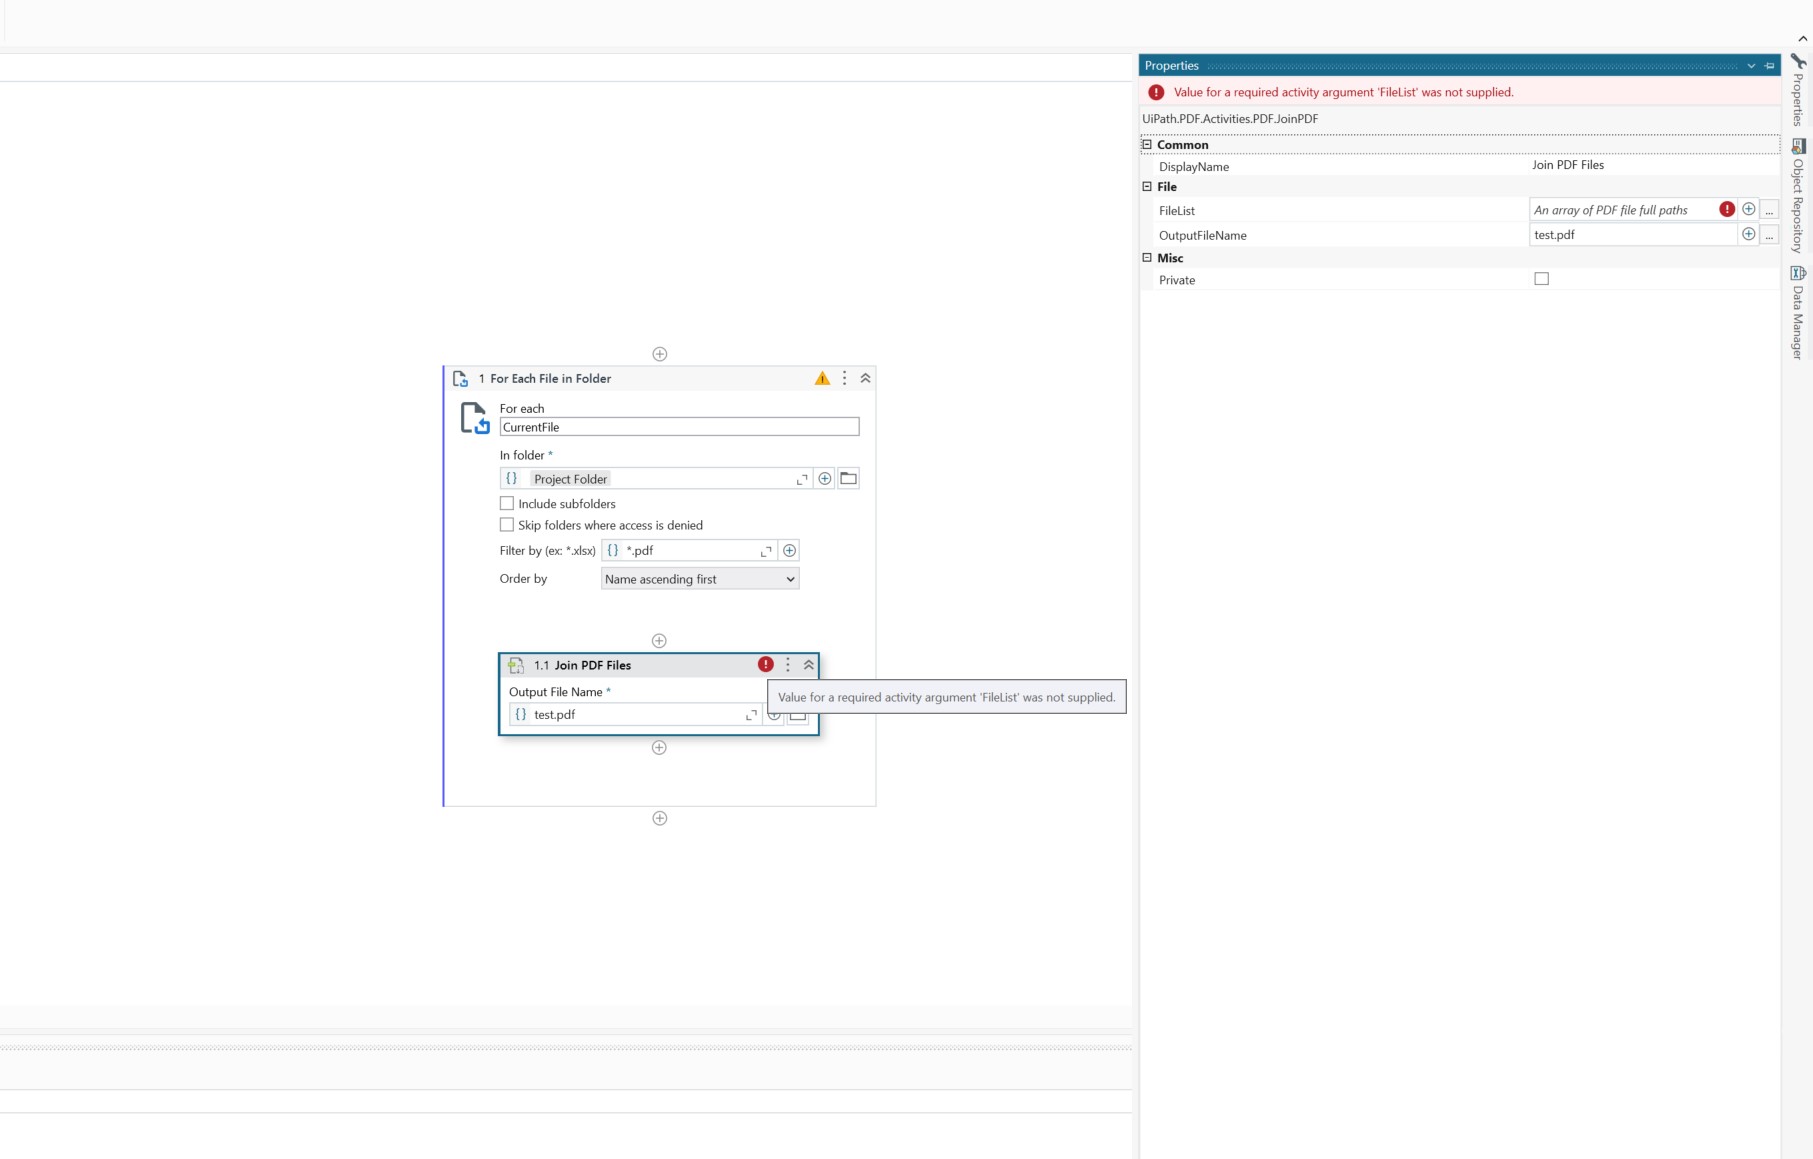Click the Join PDF Files activity icon

[516, 665]
